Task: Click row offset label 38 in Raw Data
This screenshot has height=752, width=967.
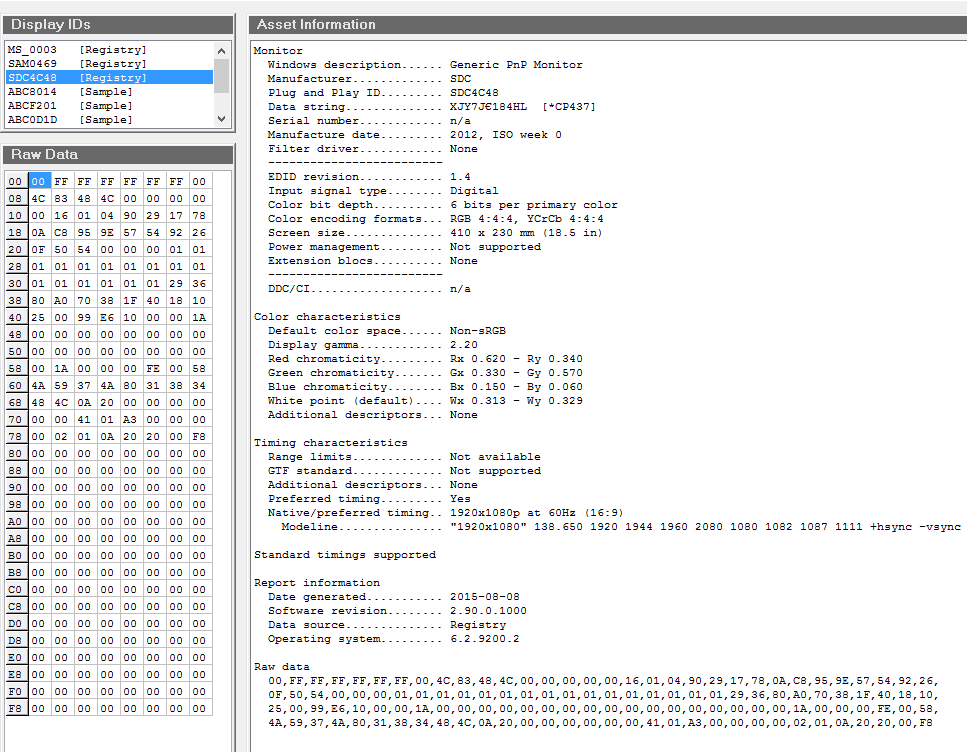Action: [15, 300]
